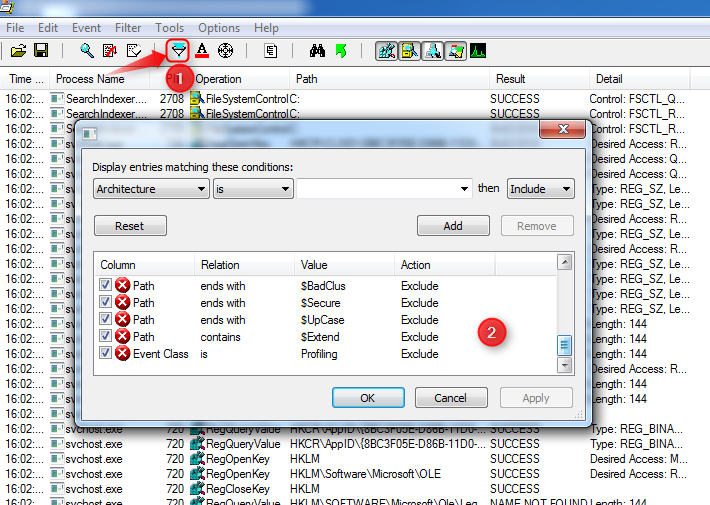This screenshot has width=710, height=505.
Task: Open the Event menu
Action: coord(86,28)
